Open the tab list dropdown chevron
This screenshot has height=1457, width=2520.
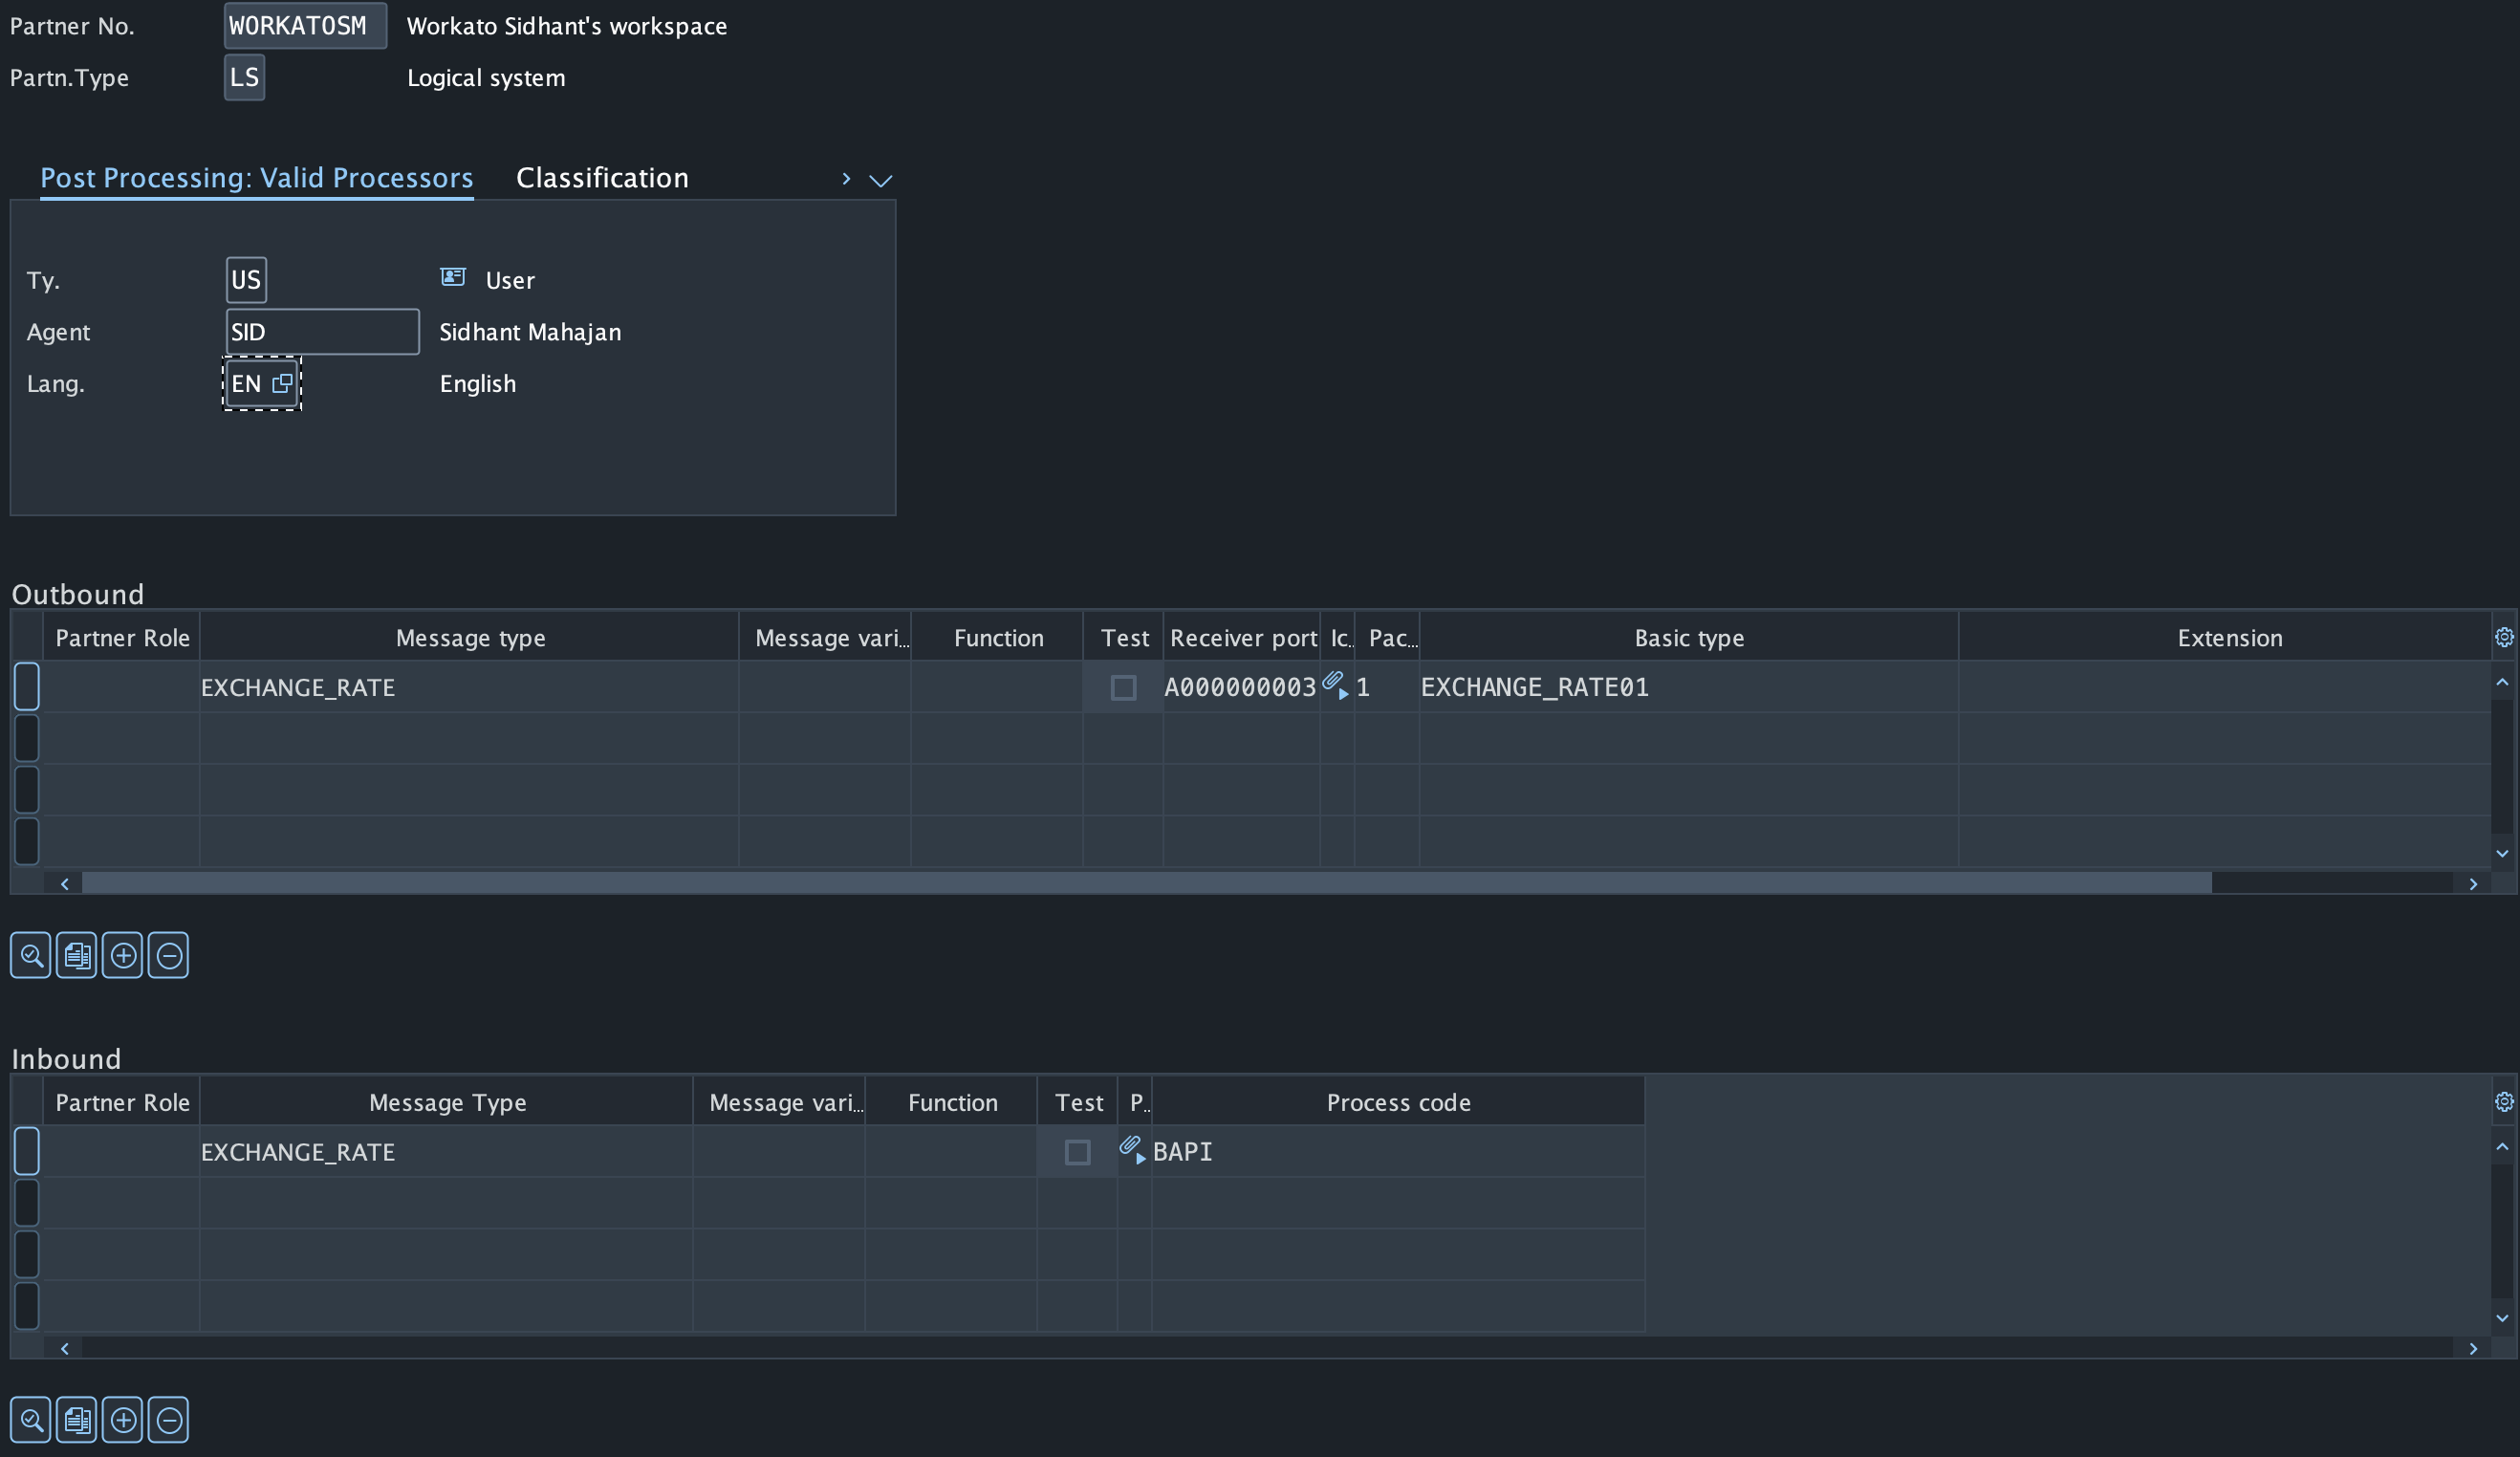[x=880, y=180]
